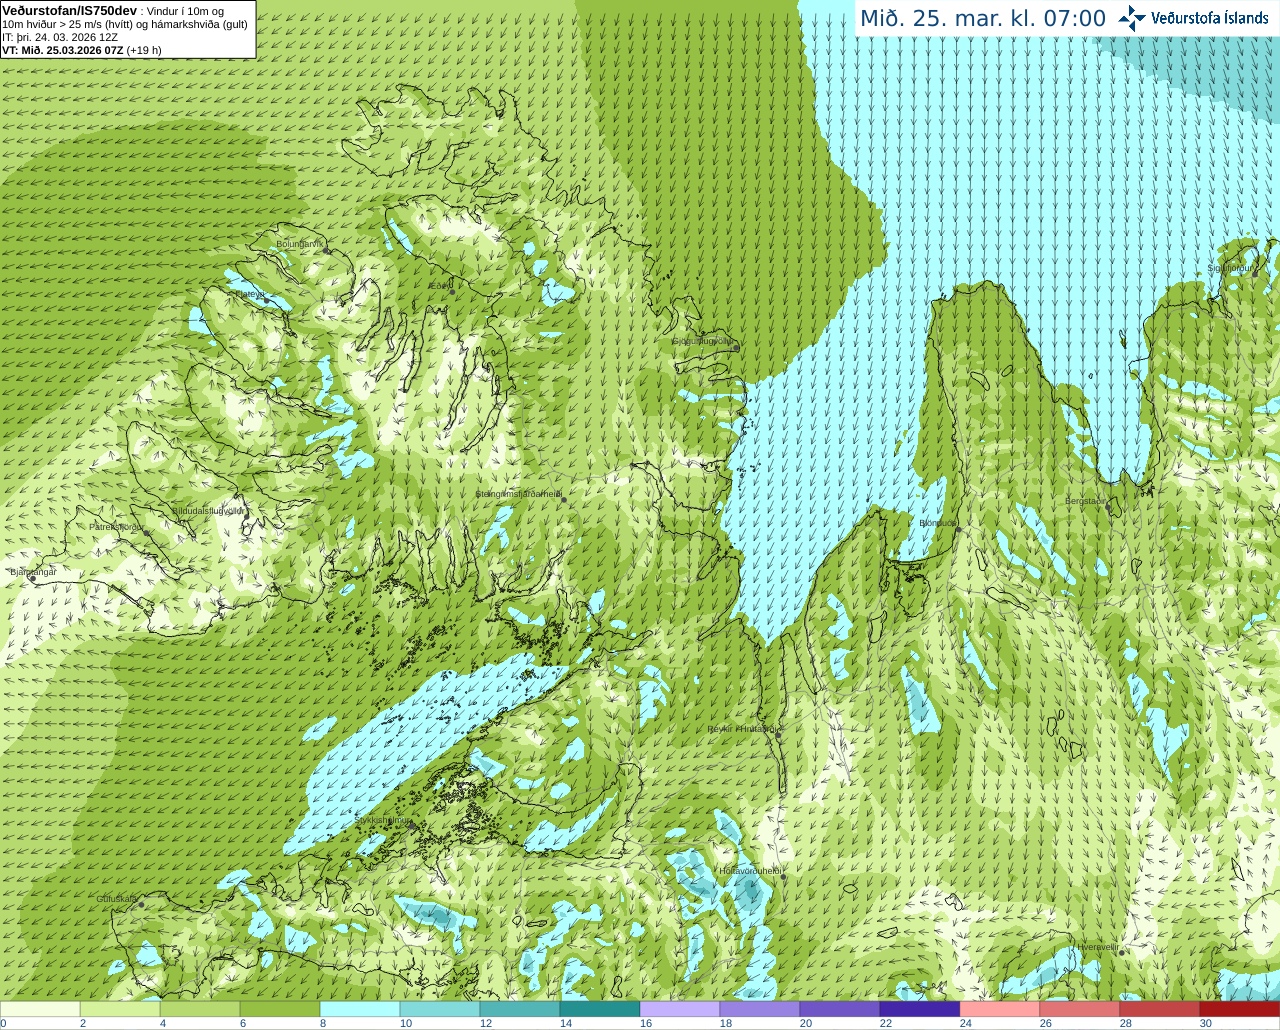The height and width of the screenshot is (1030, 1280).
Task: Click the Bjargtangar station dot
Action: (32, 578)
